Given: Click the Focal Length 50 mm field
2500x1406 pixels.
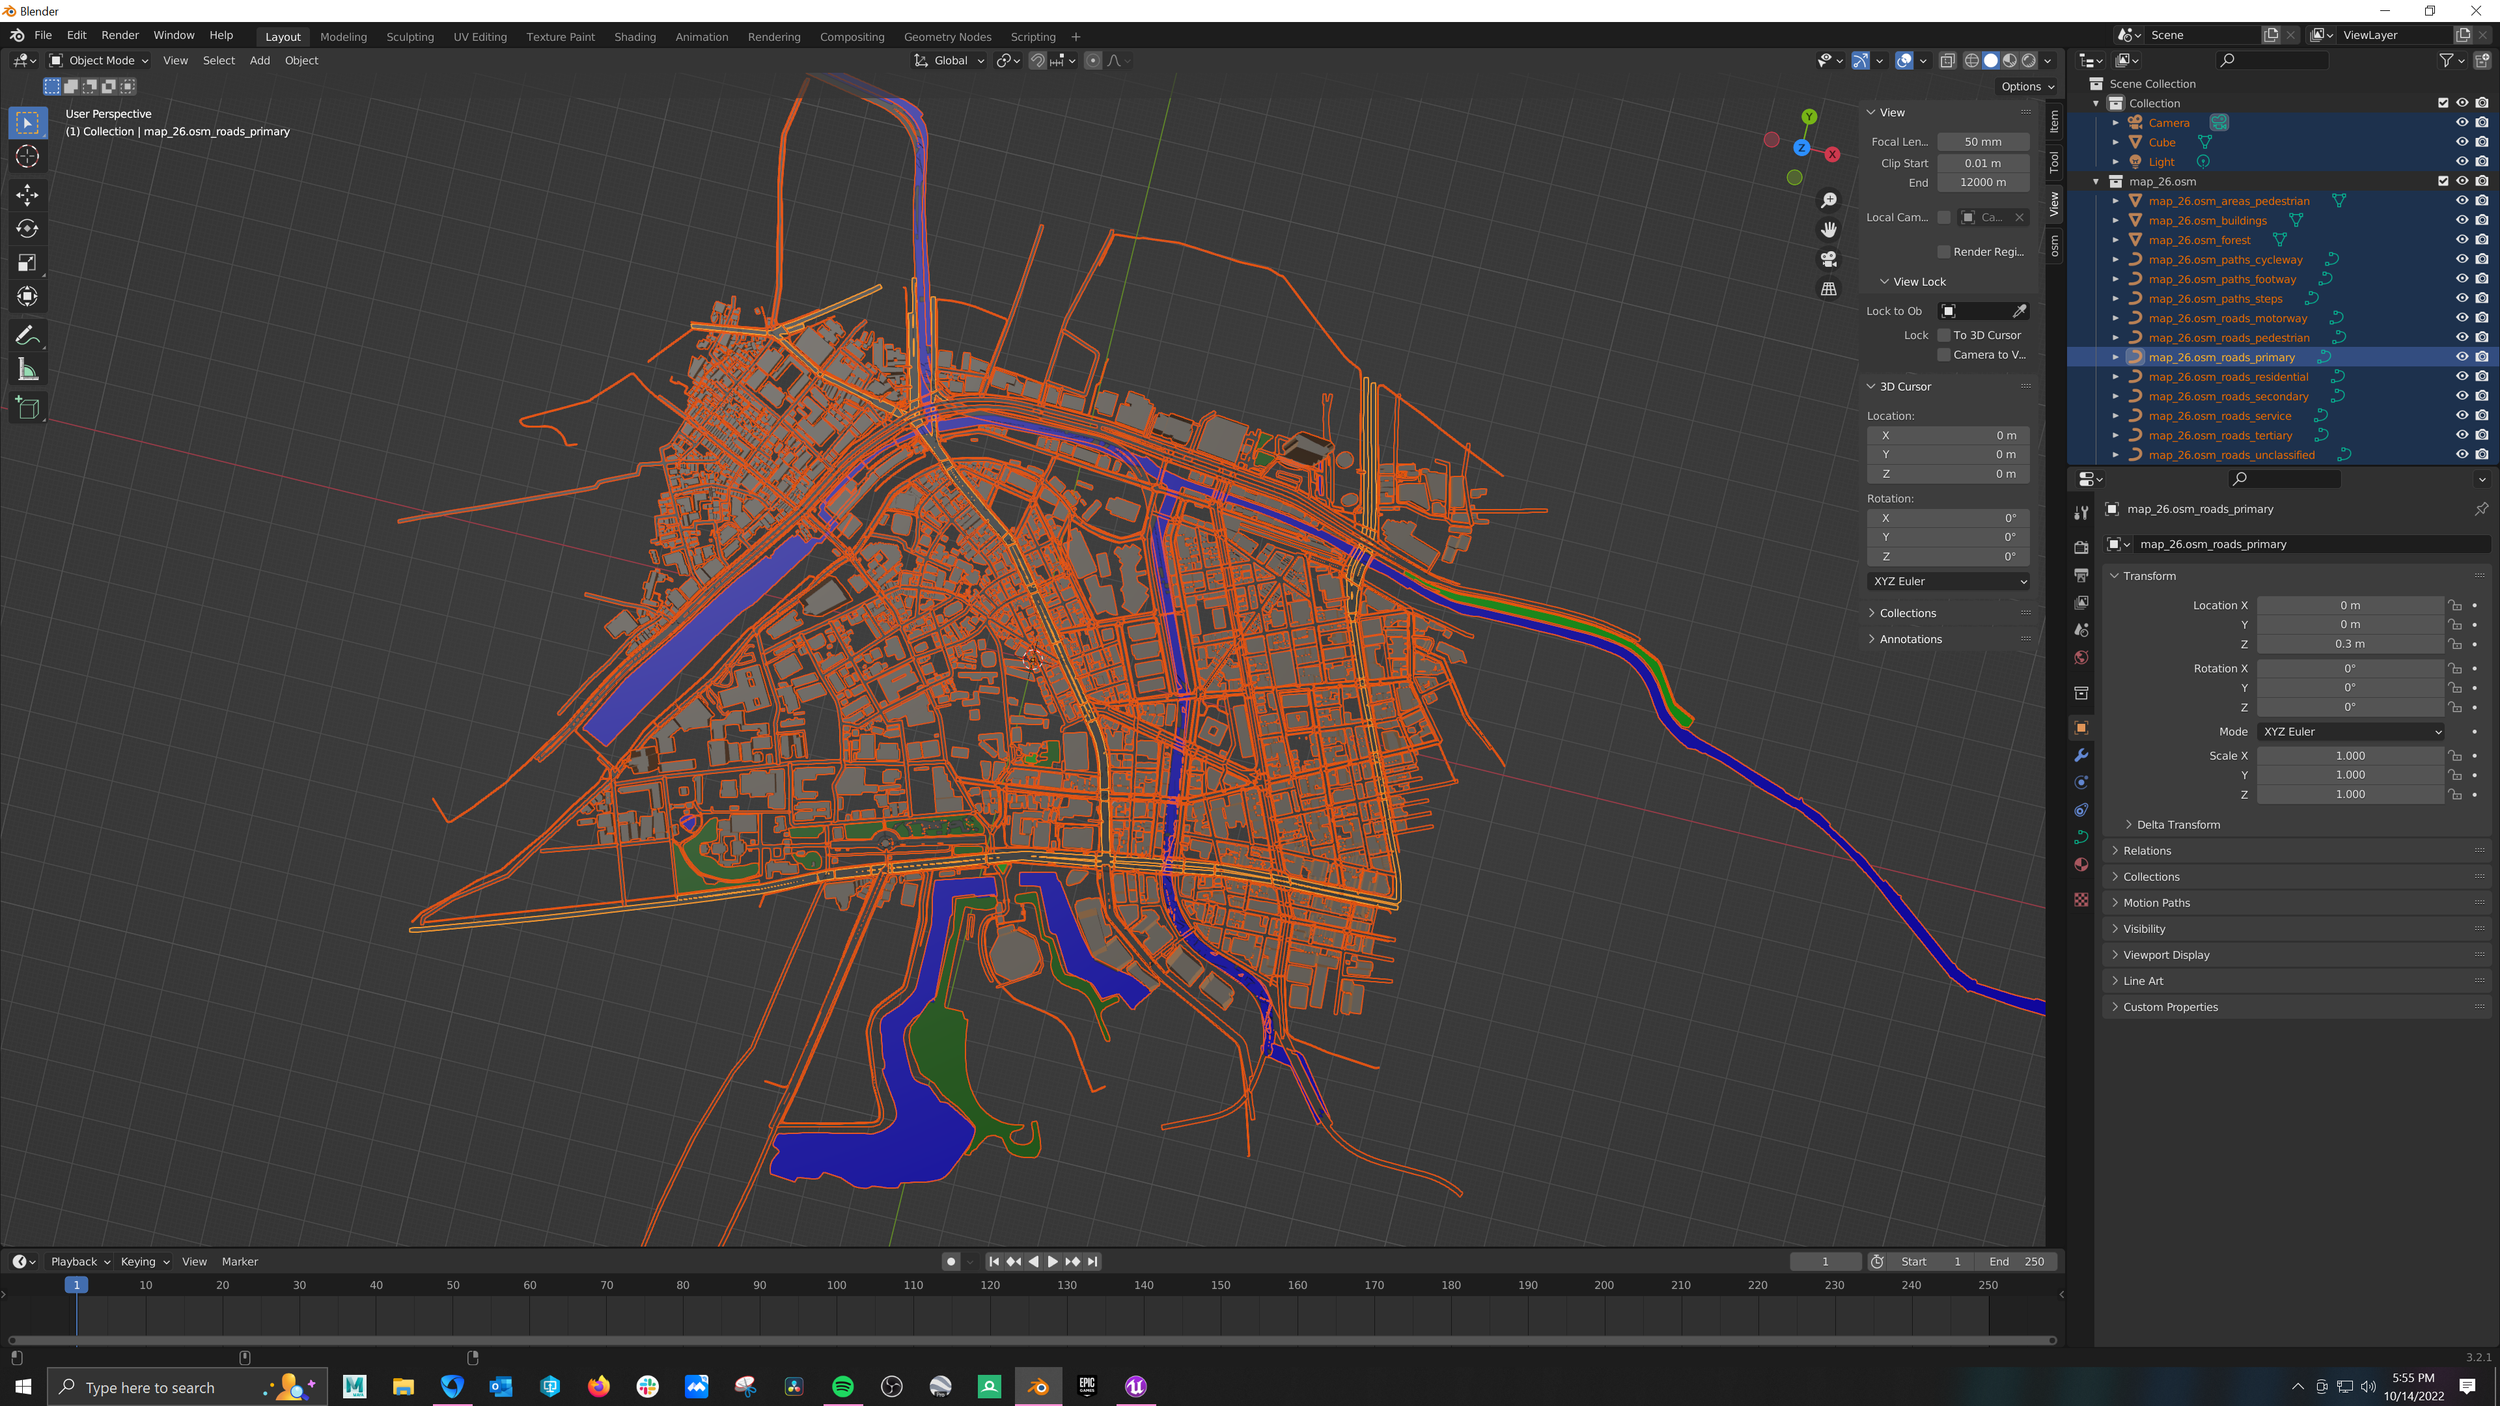Looking at the screenshot, I should coord(1983,142).
